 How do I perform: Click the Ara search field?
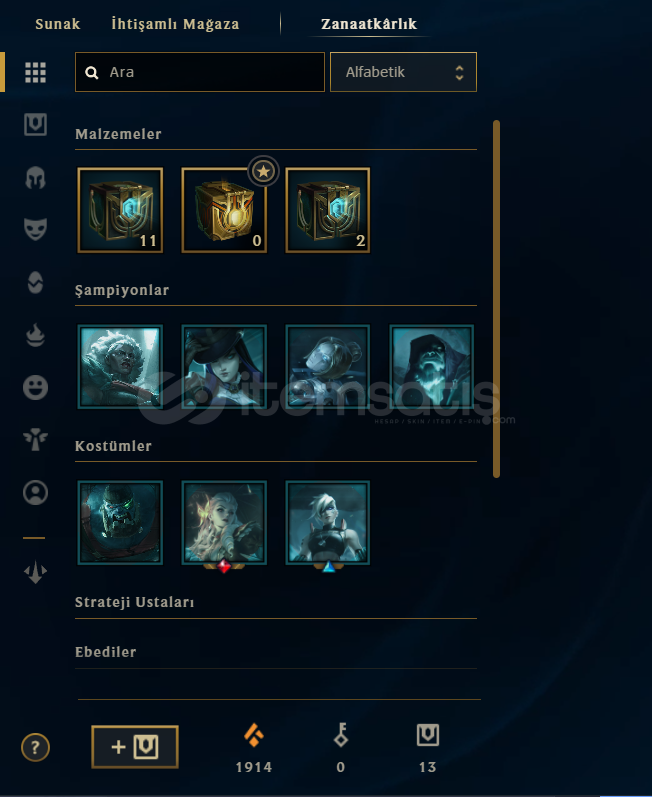(x=200, y=72)
